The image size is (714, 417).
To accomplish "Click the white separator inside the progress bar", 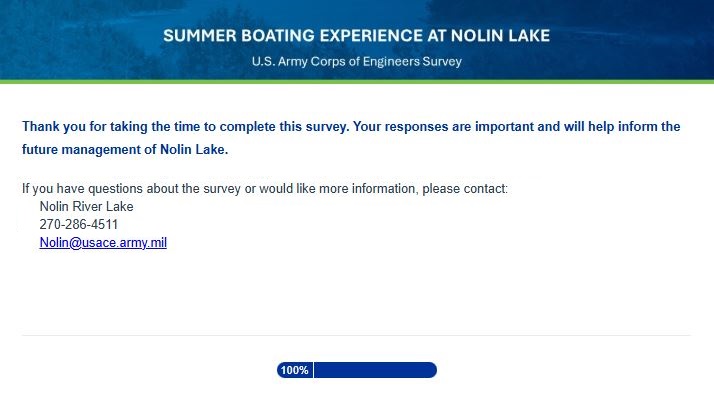I will (x=314, y=370).
